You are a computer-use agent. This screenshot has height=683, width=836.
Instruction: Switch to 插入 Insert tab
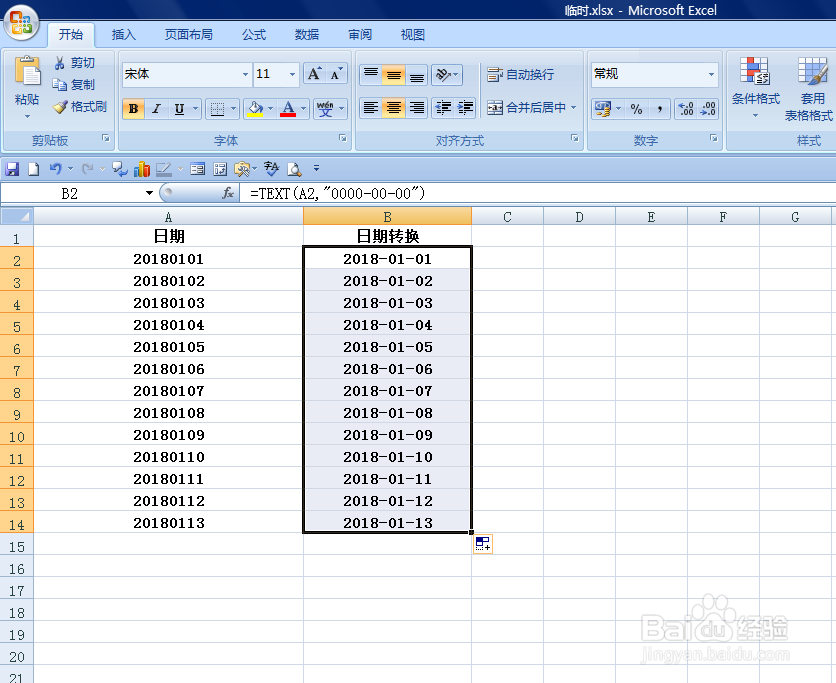pos(124,35)
